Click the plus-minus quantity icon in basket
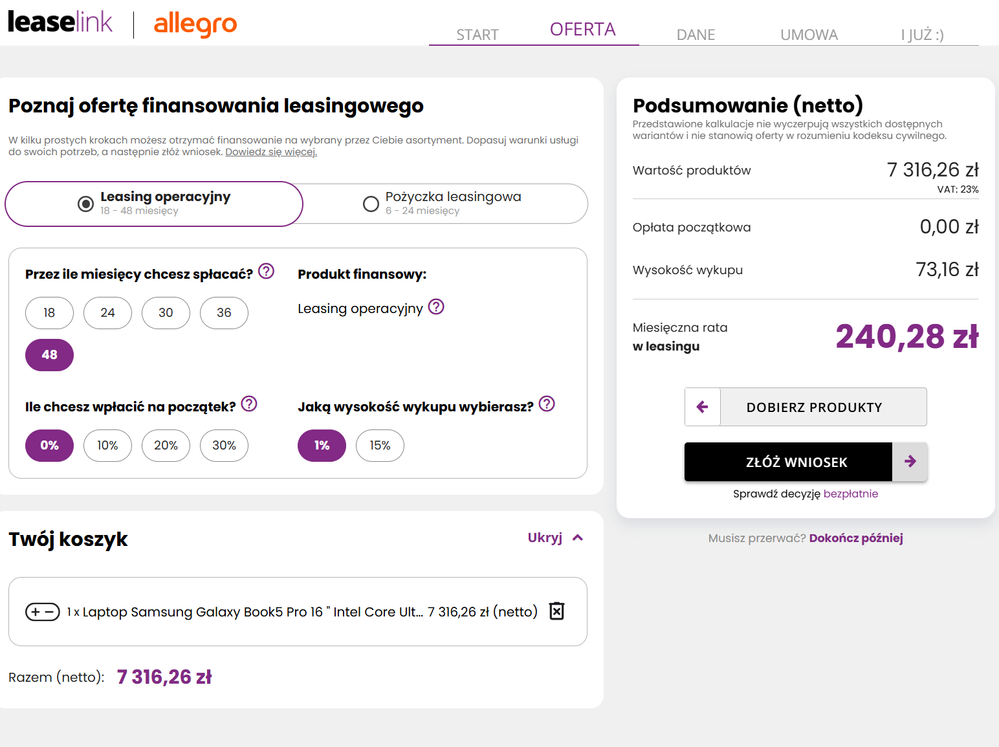 [x=43, y=612]
